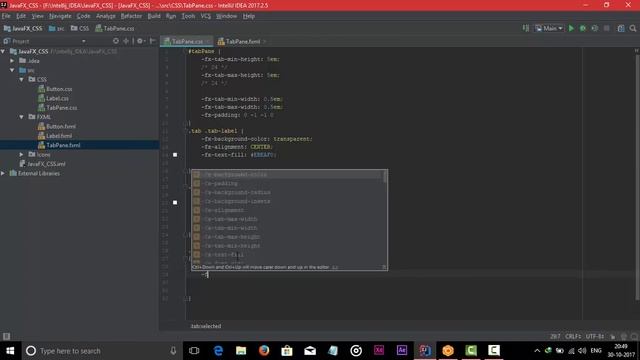Select Label.css in the project tree
Viewport: 640px width, 360px height.
[57, 98]
